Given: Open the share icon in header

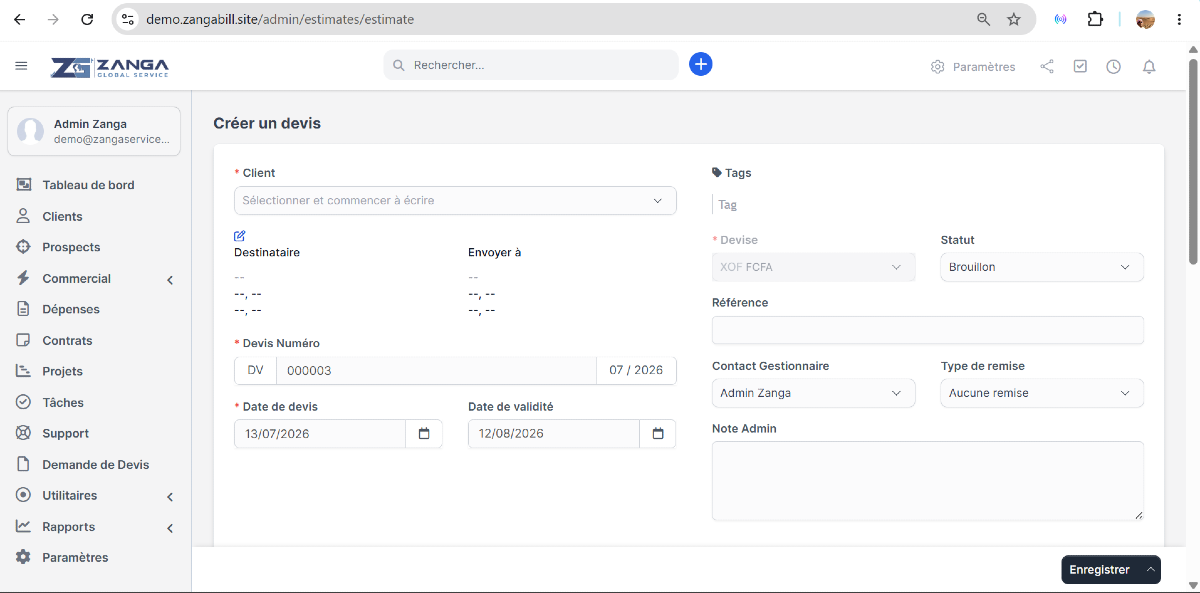Looking at the screenshot, I should (x=1047, y=67).
